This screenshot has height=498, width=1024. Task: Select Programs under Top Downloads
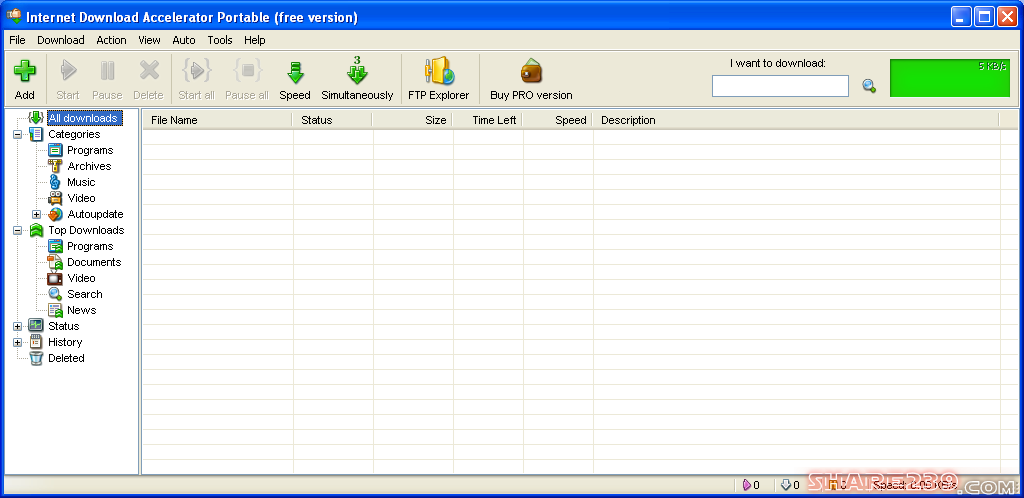(90, 246)
